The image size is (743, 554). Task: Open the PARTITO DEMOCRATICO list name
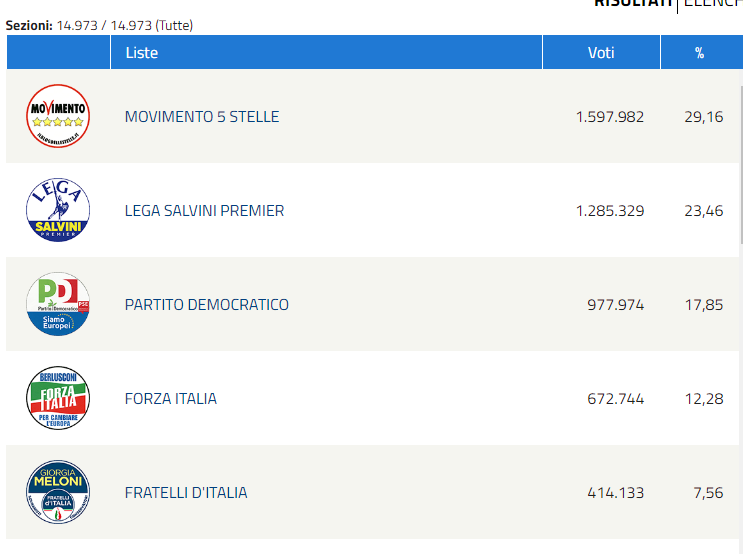tap(207, 305)
